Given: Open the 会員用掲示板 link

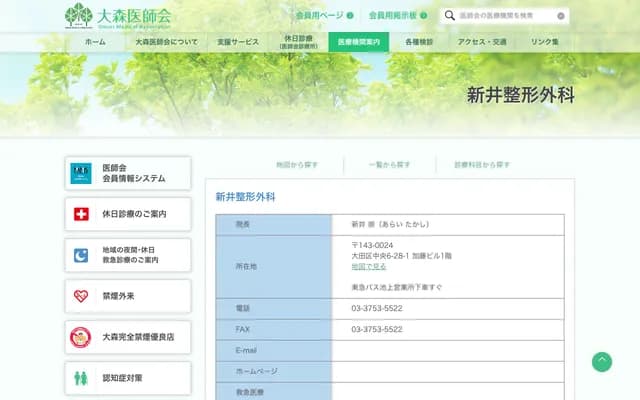Looking at the screenshot, I should click(x=392, y=16).
